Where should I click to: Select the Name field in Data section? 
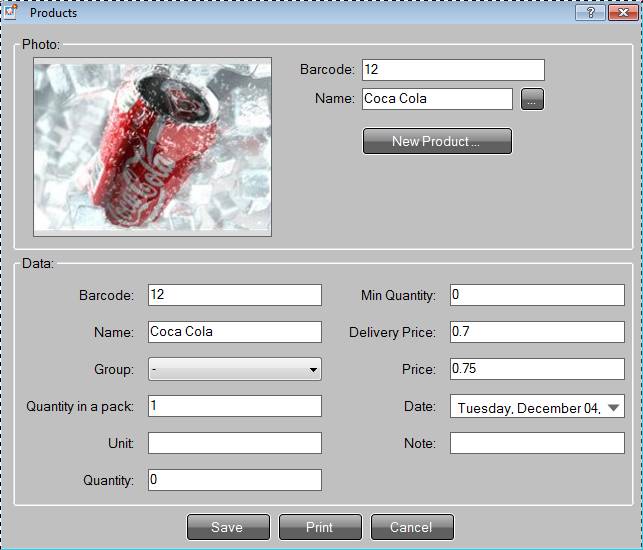click(234, 332)
